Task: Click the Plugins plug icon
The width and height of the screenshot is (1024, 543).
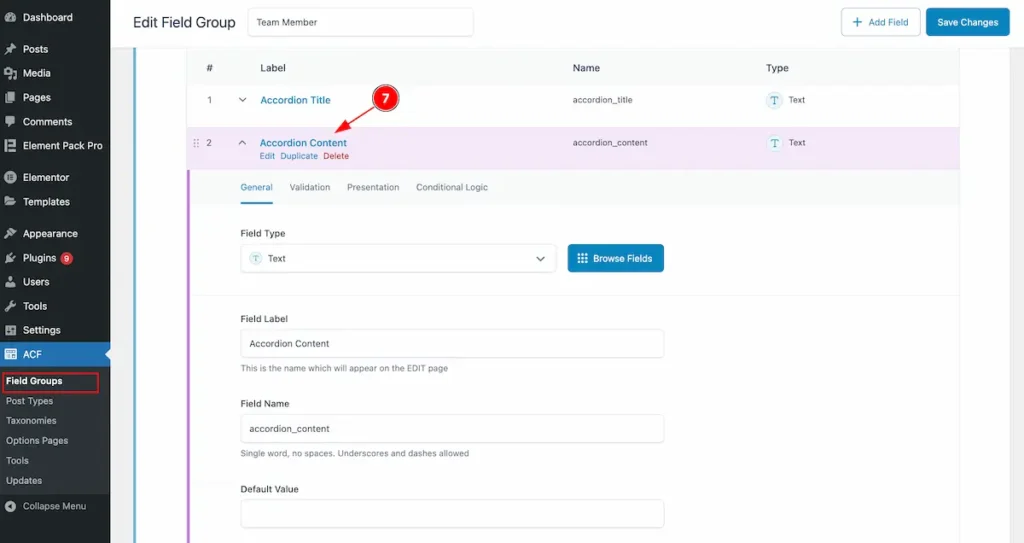Action: click(x=10, y=258)
